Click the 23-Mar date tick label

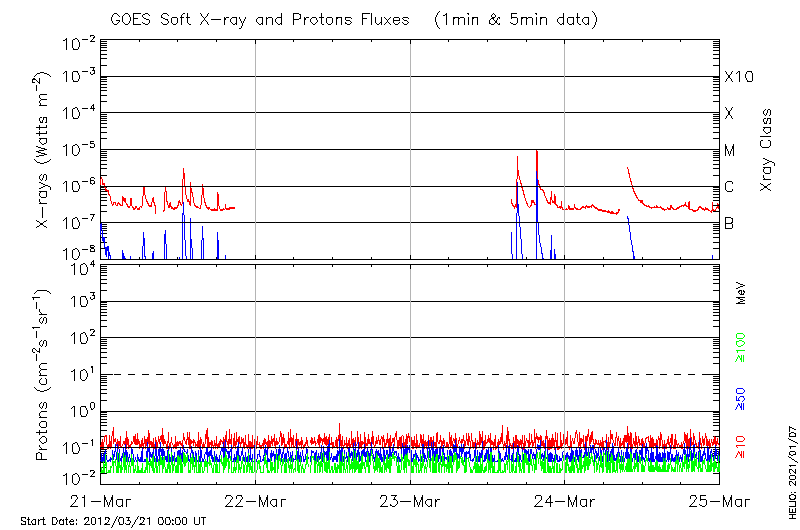point(410,501)
